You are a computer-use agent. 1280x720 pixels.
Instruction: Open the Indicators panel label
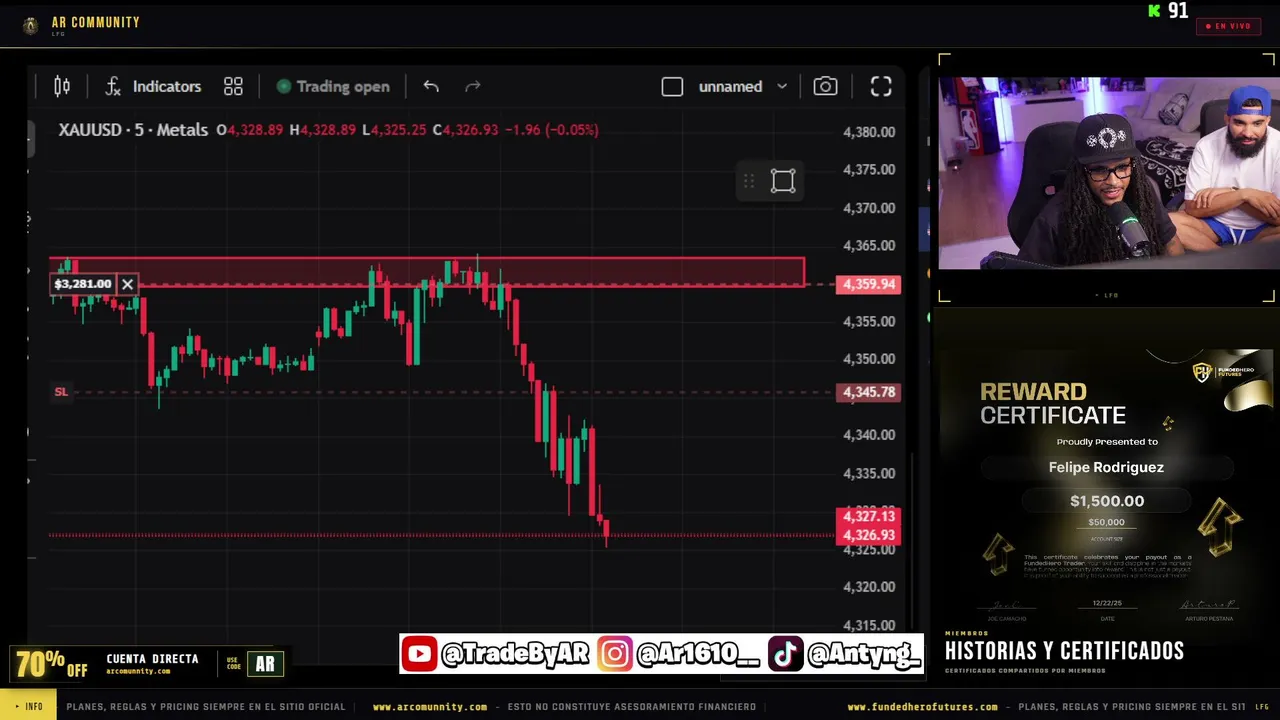167,87
